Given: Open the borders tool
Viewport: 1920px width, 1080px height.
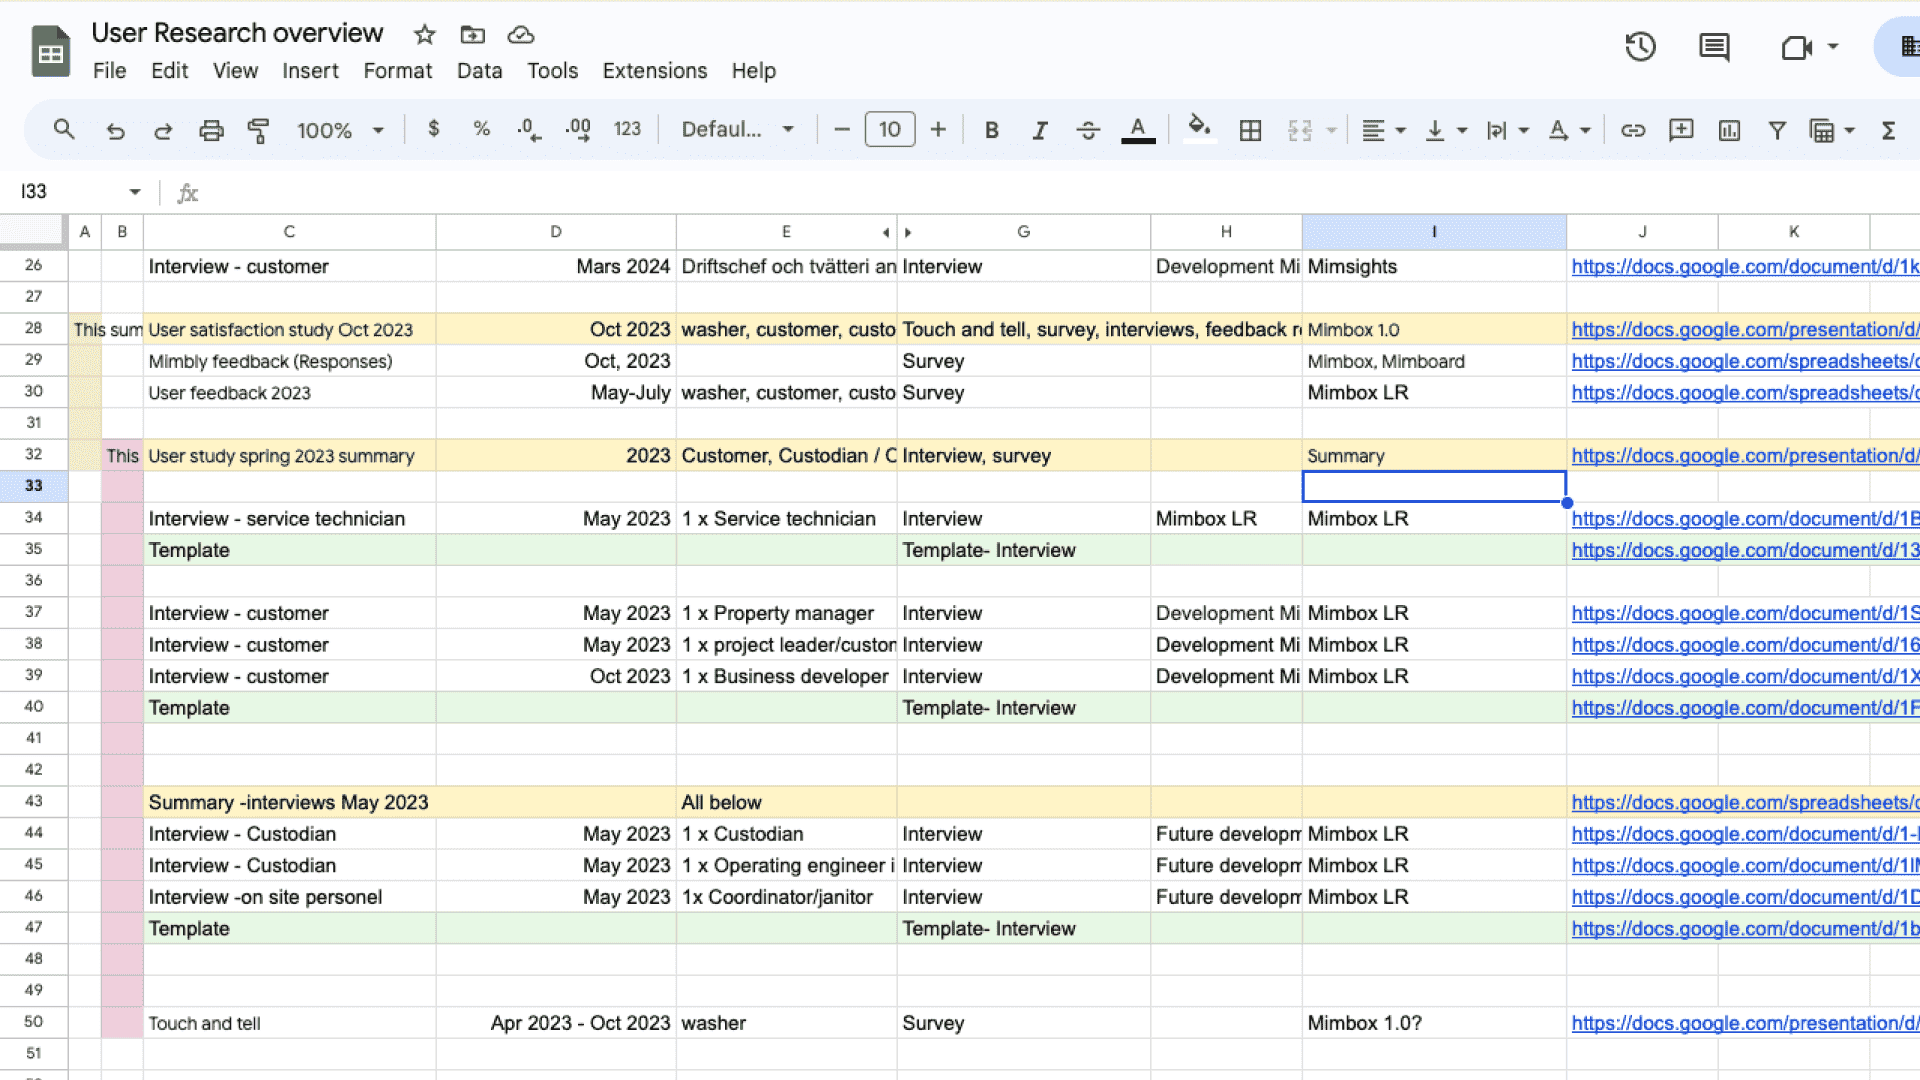Looking at the screenshot, I should (x=1250, y=130).
